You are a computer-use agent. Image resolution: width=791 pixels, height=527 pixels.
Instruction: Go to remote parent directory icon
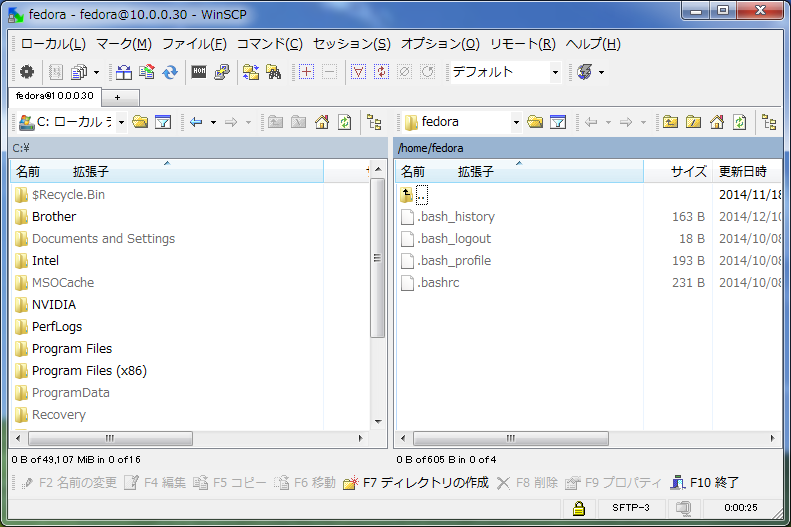[670, 122]
